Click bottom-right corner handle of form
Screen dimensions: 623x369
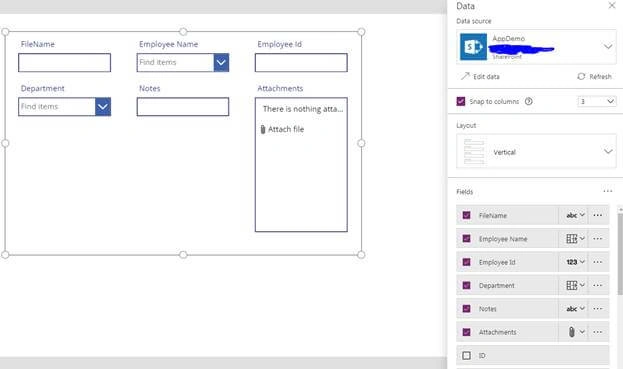[x=361, y=255]
